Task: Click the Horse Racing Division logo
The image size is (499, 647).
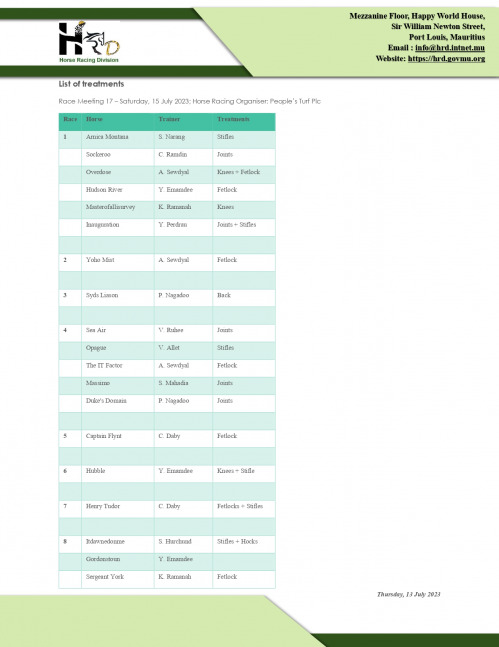Action: point(89,42)
